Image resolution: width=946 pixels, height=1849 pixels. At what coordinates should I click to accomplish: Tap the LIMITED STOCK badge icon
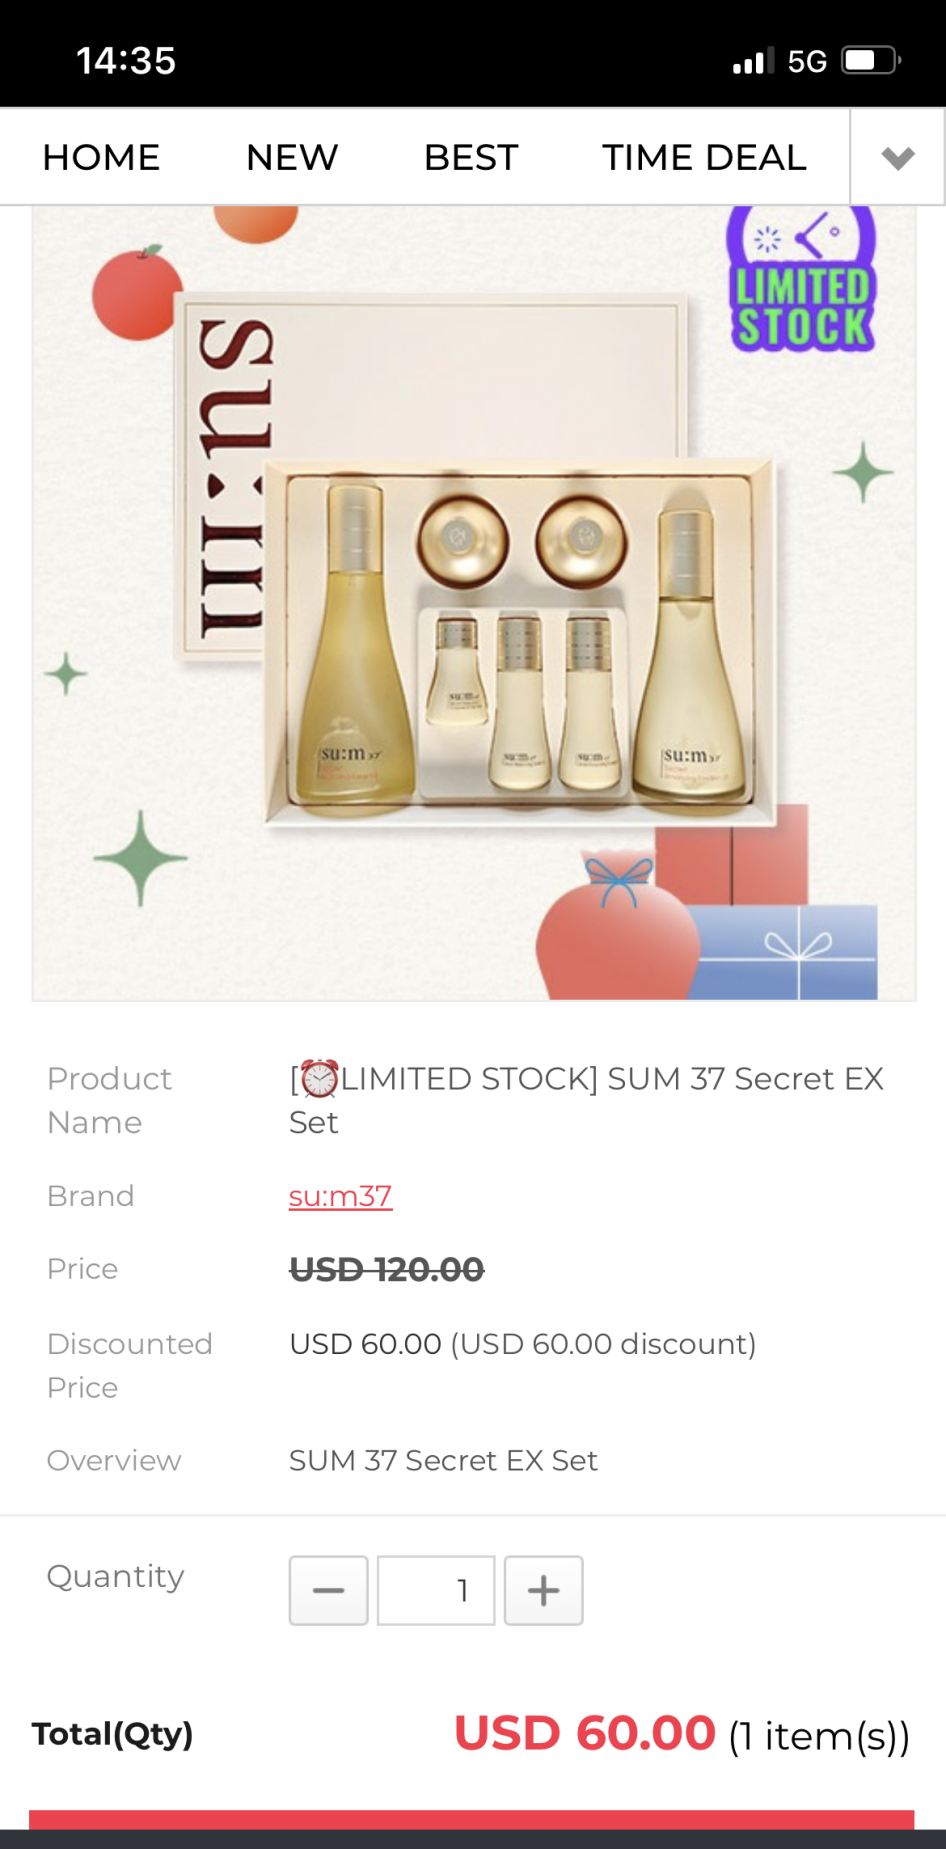802,281
